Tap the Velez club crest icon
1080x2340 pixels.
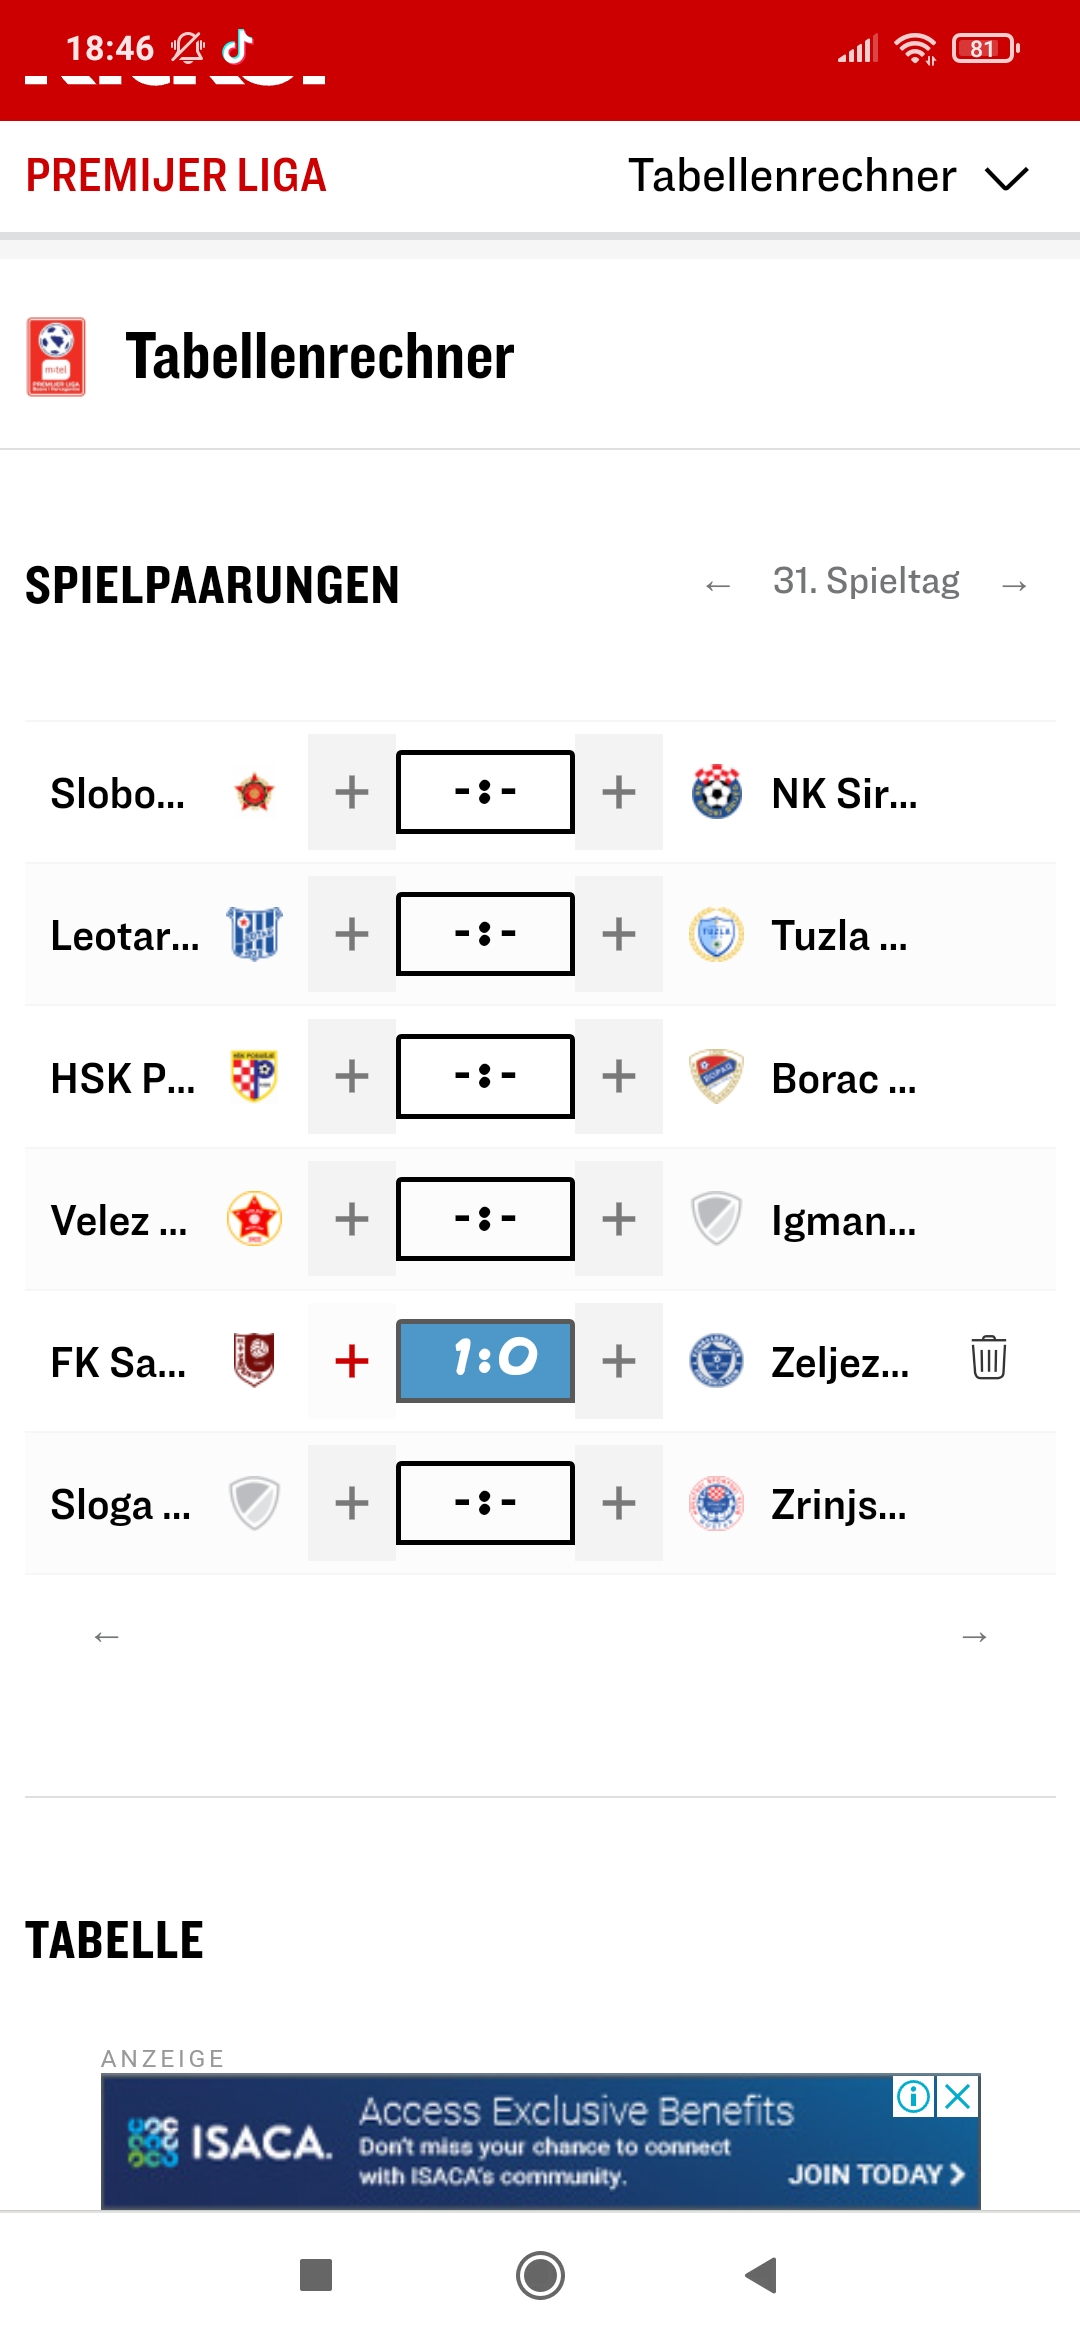coord(254,1219)
